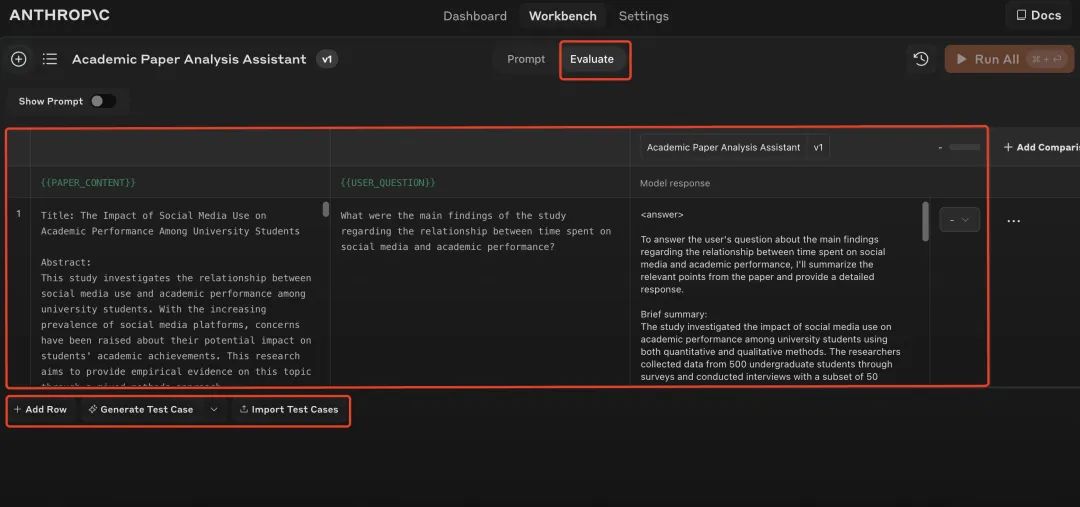Open chevron dropdown beside Generate Test Case
Screen dimensions: 1080x507
pos(213,410)
